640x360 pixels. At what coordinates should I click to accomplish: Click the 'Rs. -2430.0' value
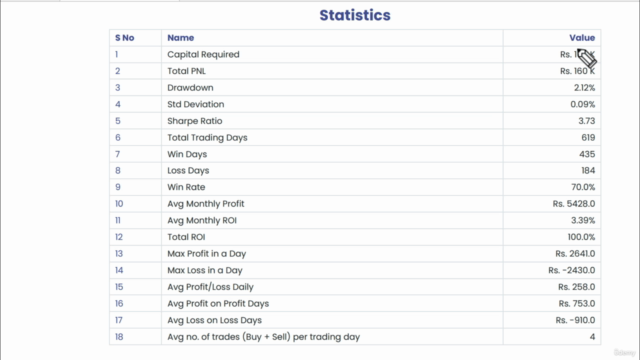[571, 270]
